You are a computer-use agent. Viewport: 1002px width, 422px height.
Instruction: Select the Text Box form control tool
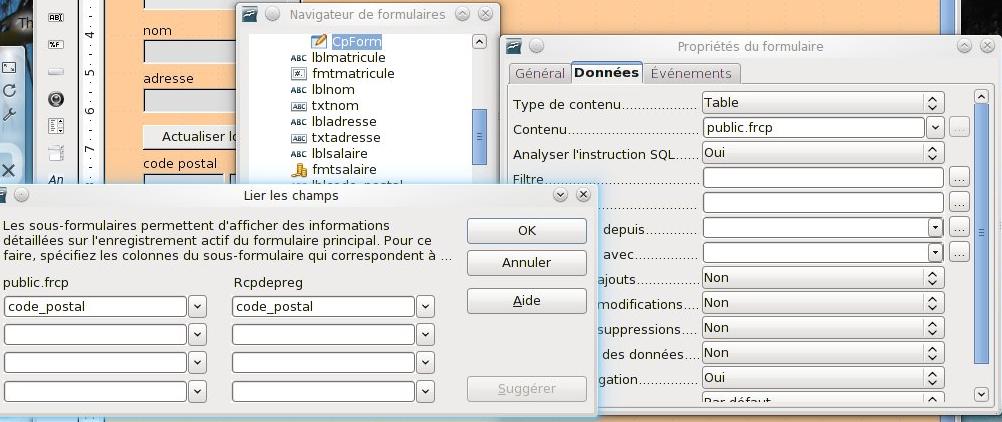click(x=56, y=18)
